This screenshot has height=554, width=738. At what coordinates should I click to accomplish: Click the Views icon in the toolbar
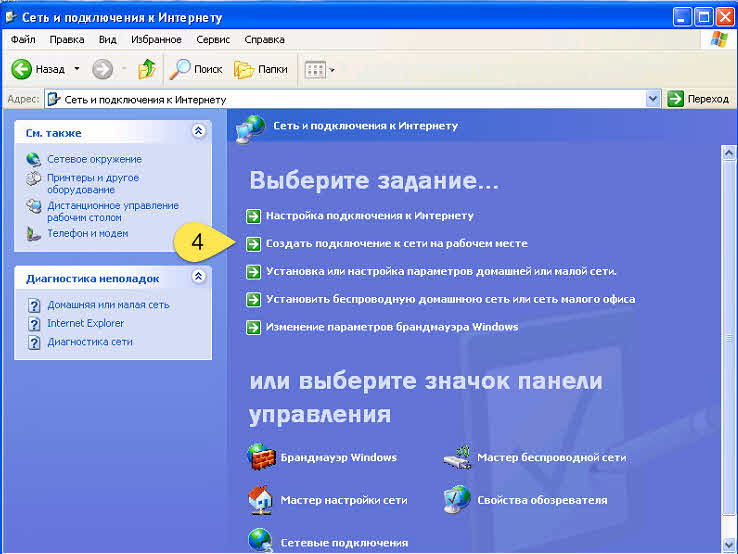315,70
